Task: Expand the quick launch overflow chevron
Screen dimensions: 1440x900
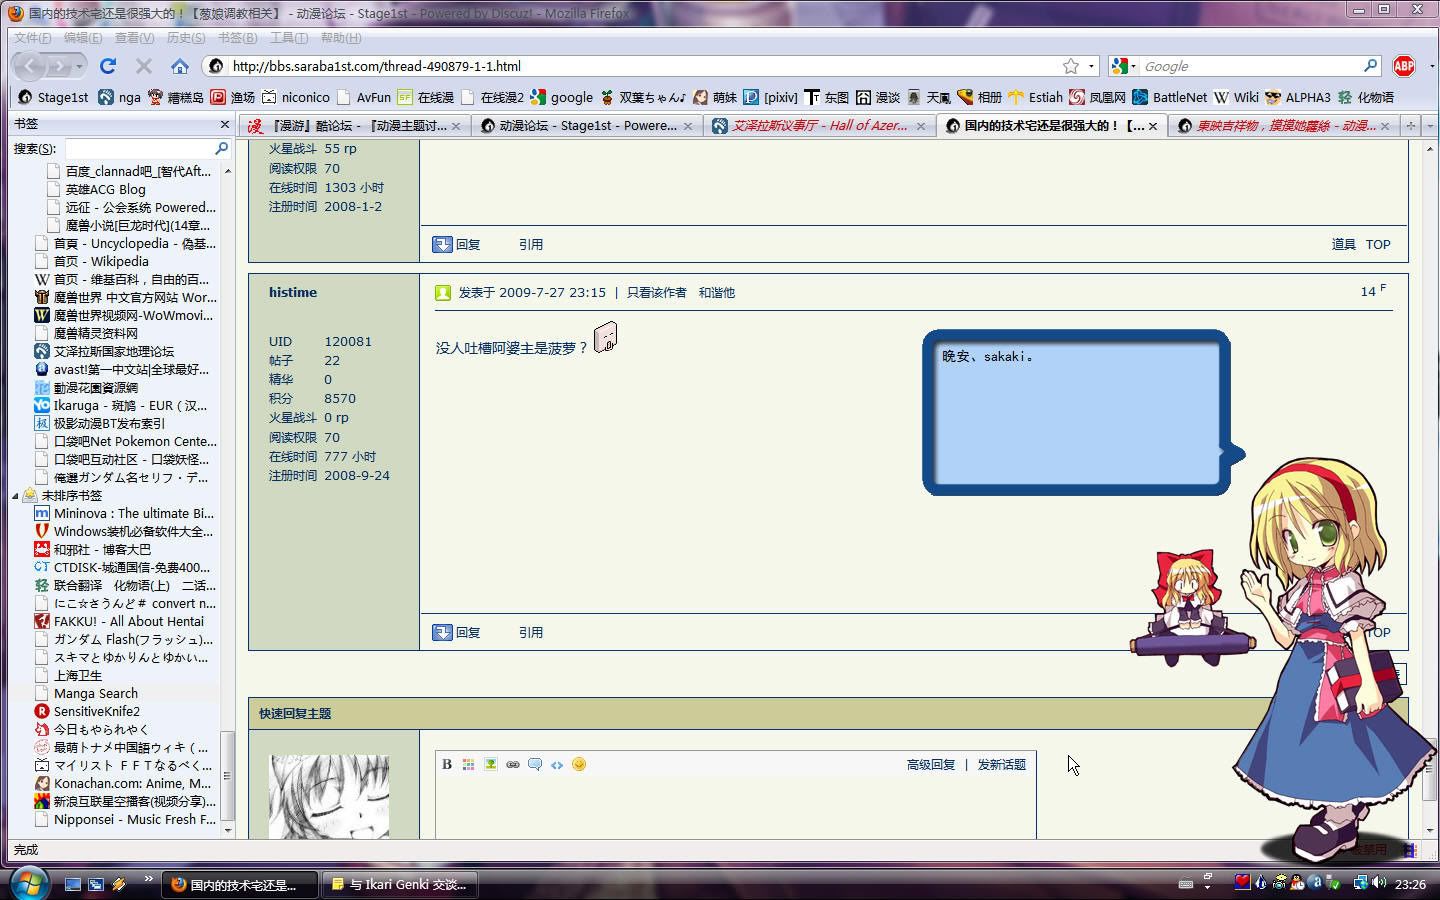Action: [x=149, y=879]
